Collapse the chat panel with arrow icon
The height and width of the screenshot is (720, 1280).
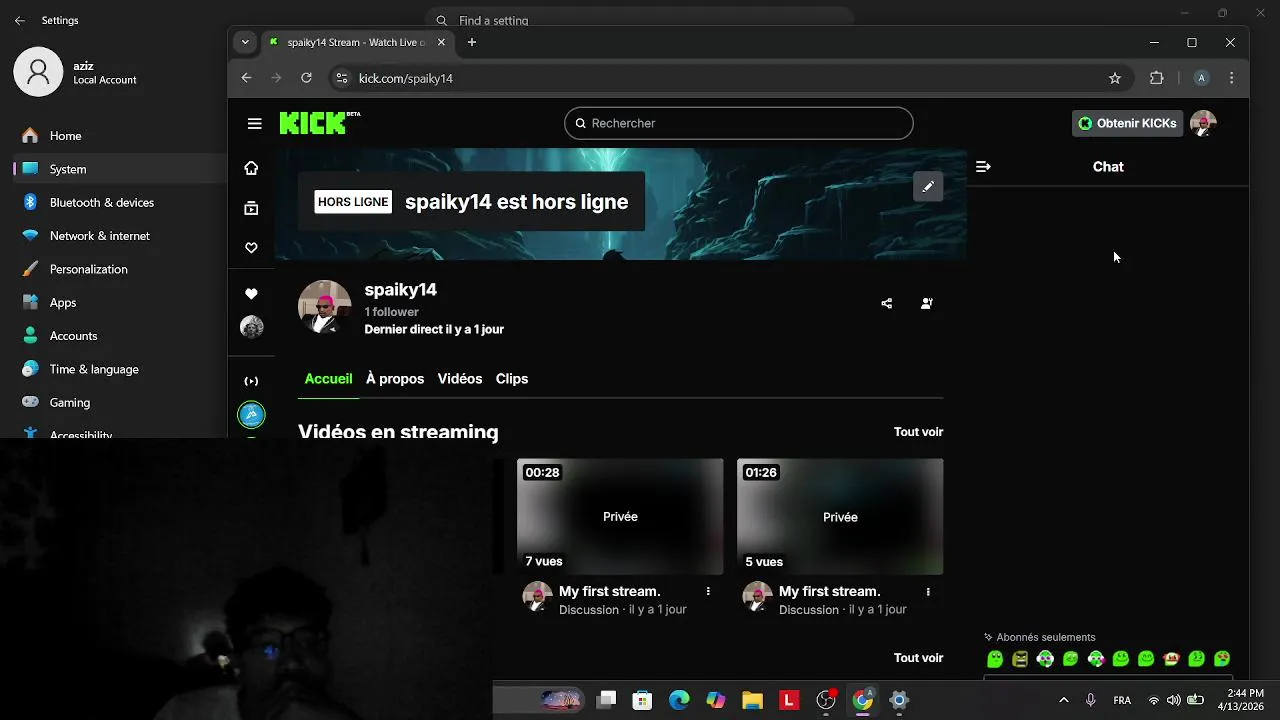pos(983,167)
